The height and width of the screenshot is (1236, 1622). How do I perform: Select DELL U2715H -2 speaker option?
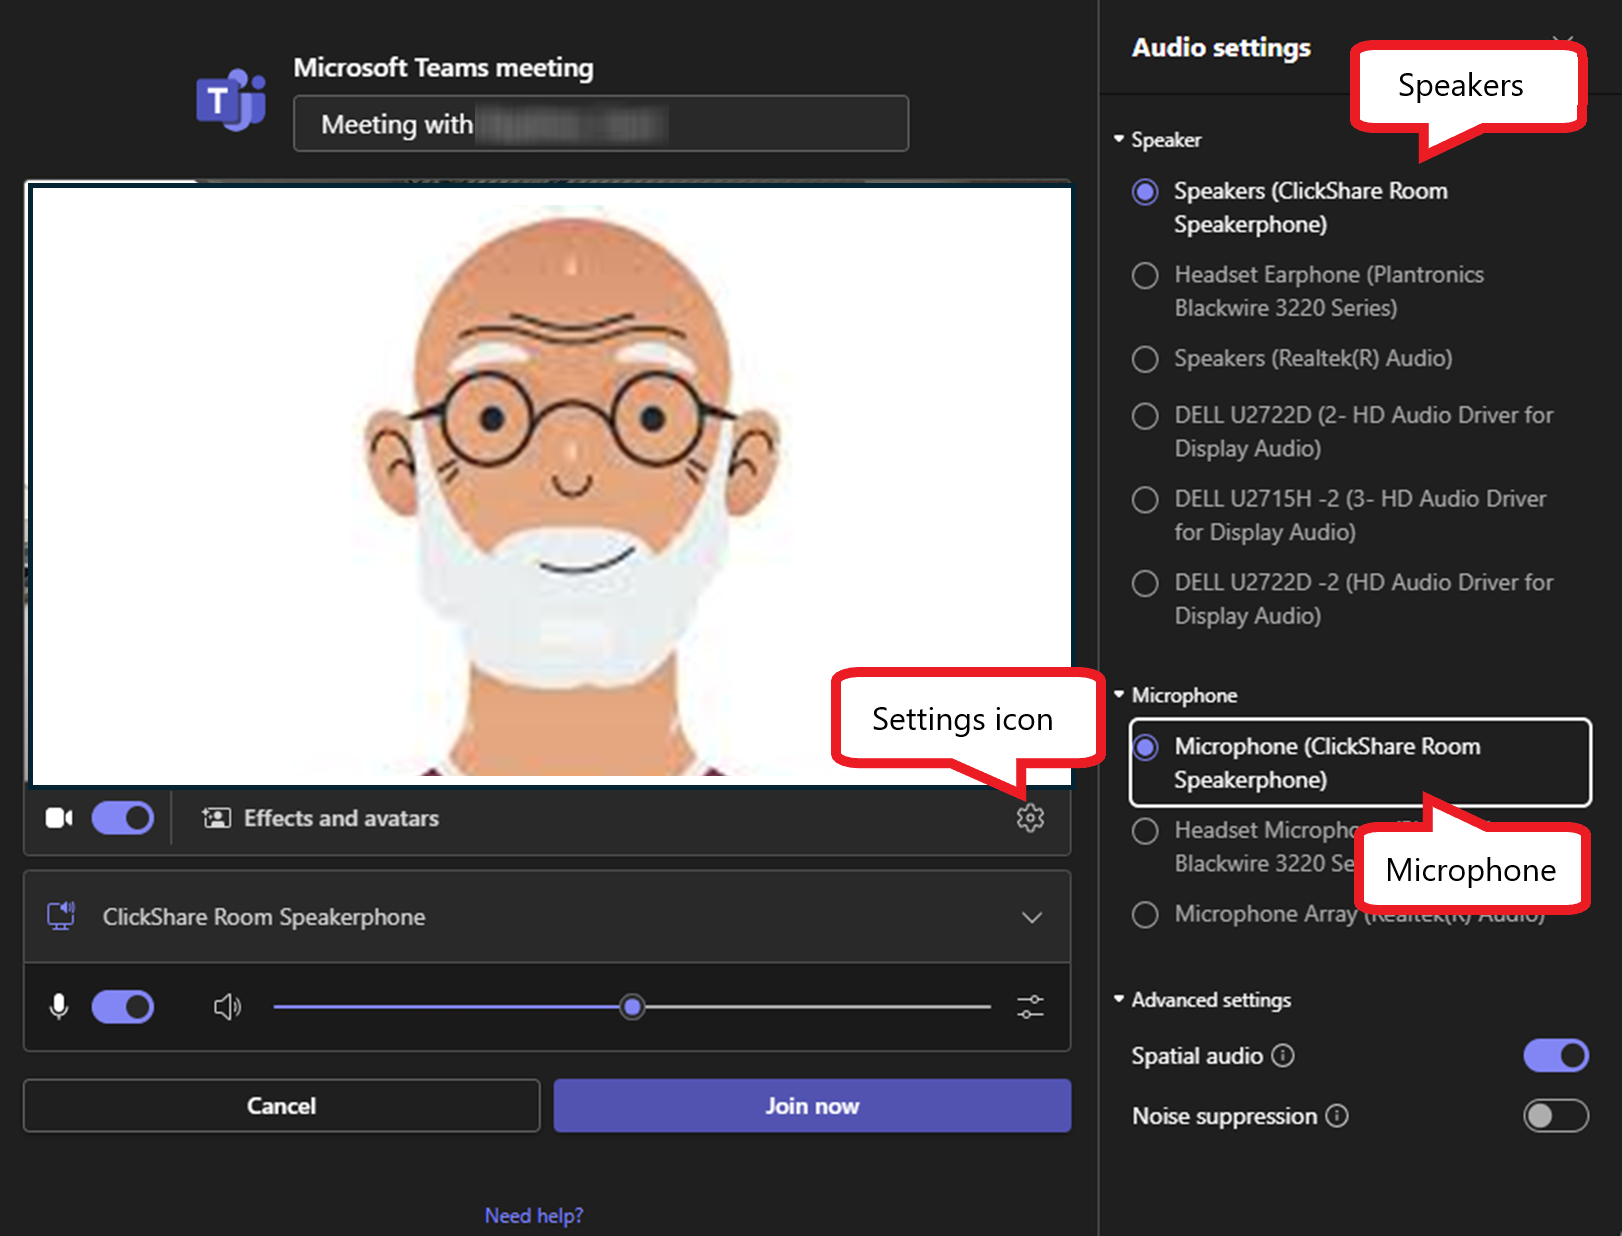[x=1145, y=499]
